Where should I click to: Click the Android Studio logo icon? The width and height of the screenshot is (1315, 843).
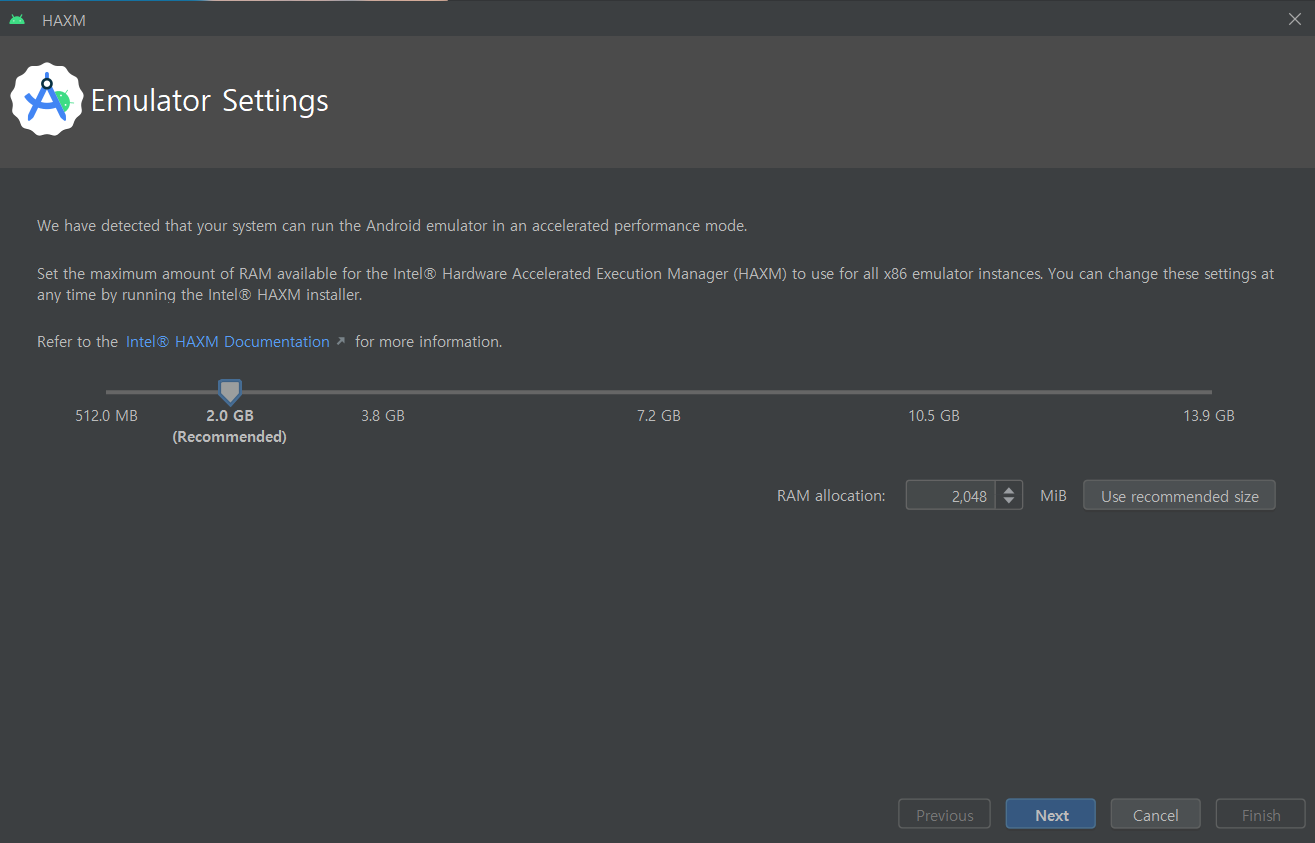coord(47,100)
